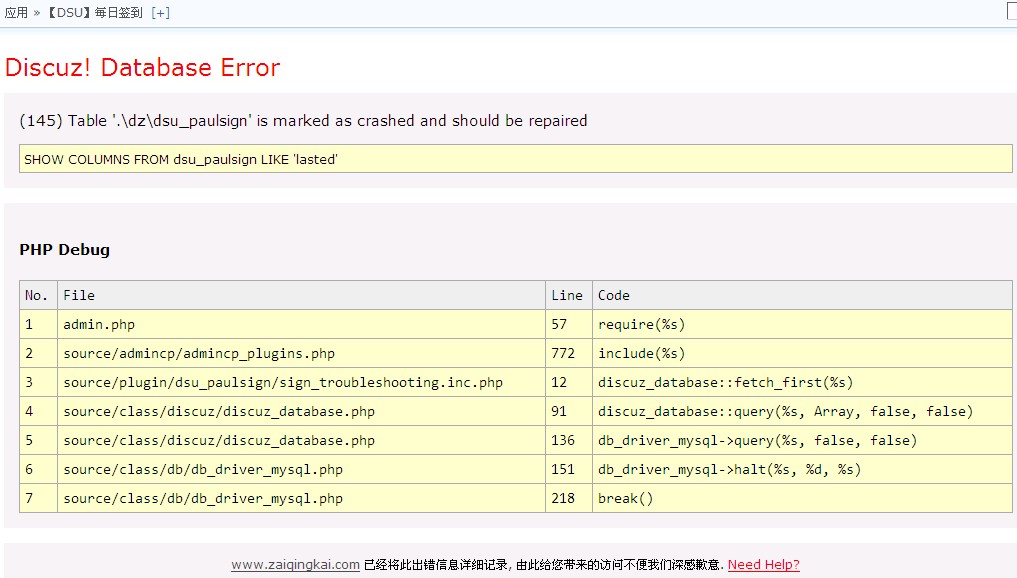Image resolution: width=1017 pixels, height=578 pixels.
Task: Open the www.zaiqingkai.com link
Action: (x=295, y=564)
